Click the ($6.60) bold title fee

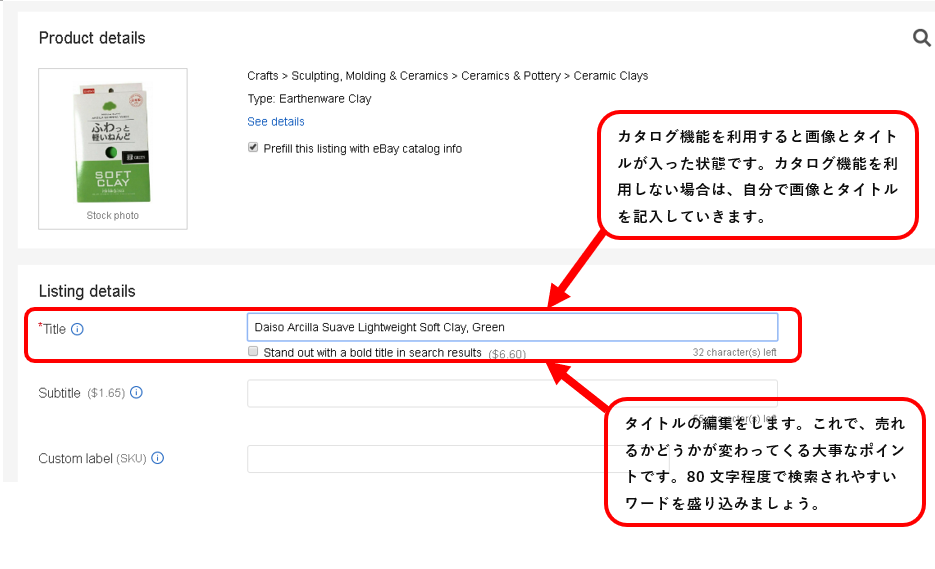click(507, 354)
